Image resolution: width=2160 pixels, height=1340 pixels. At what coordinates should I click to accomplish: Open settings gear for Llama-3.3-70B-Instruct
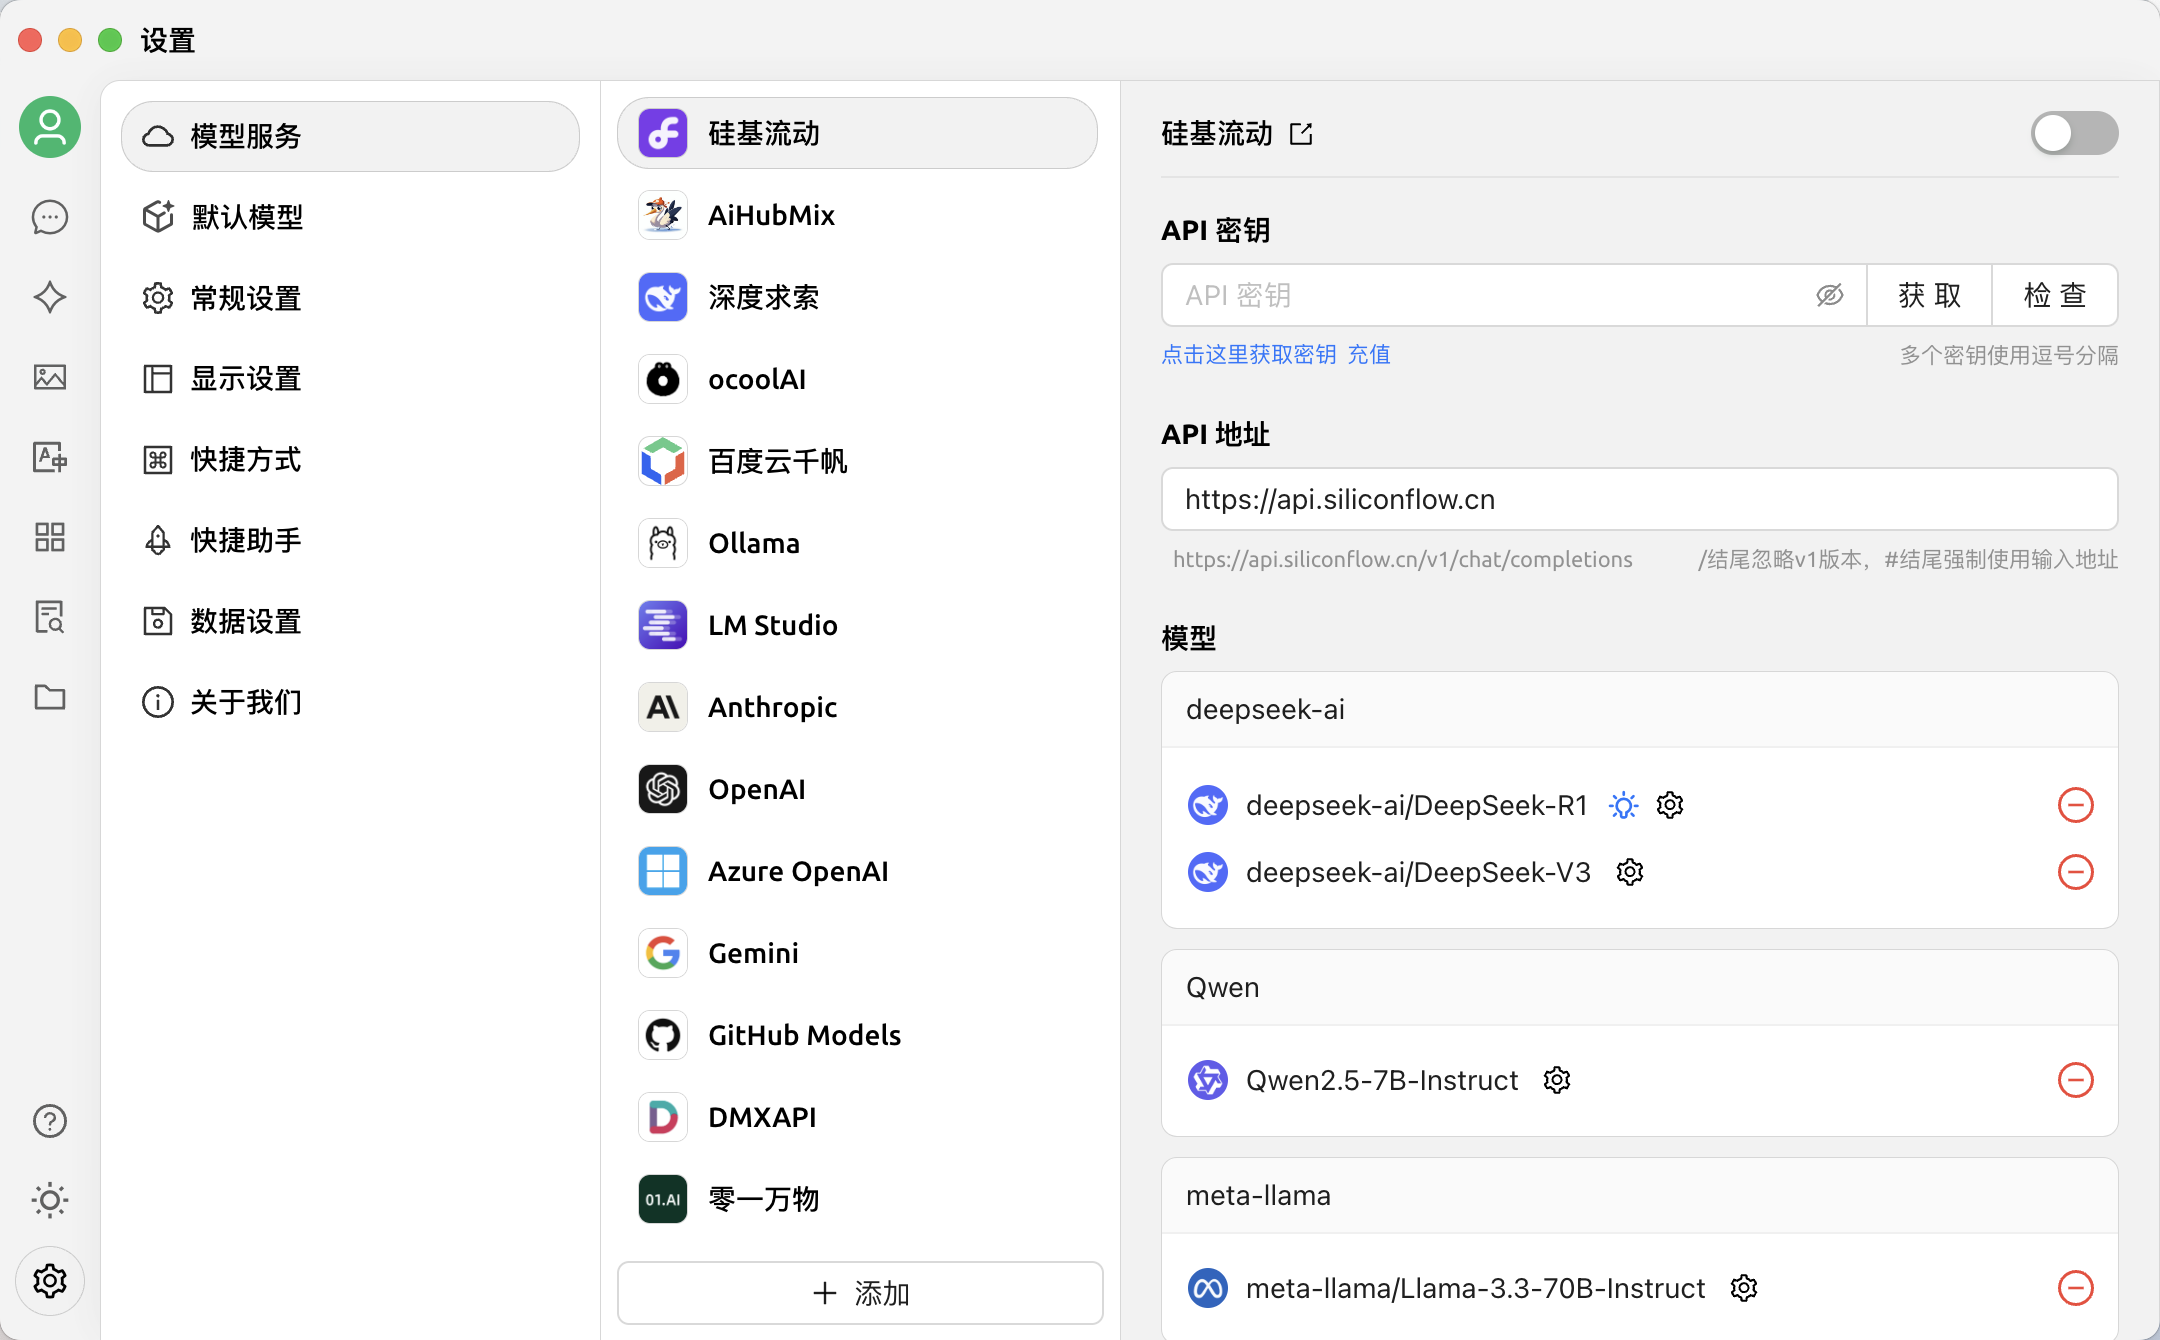[1744, 1288]
